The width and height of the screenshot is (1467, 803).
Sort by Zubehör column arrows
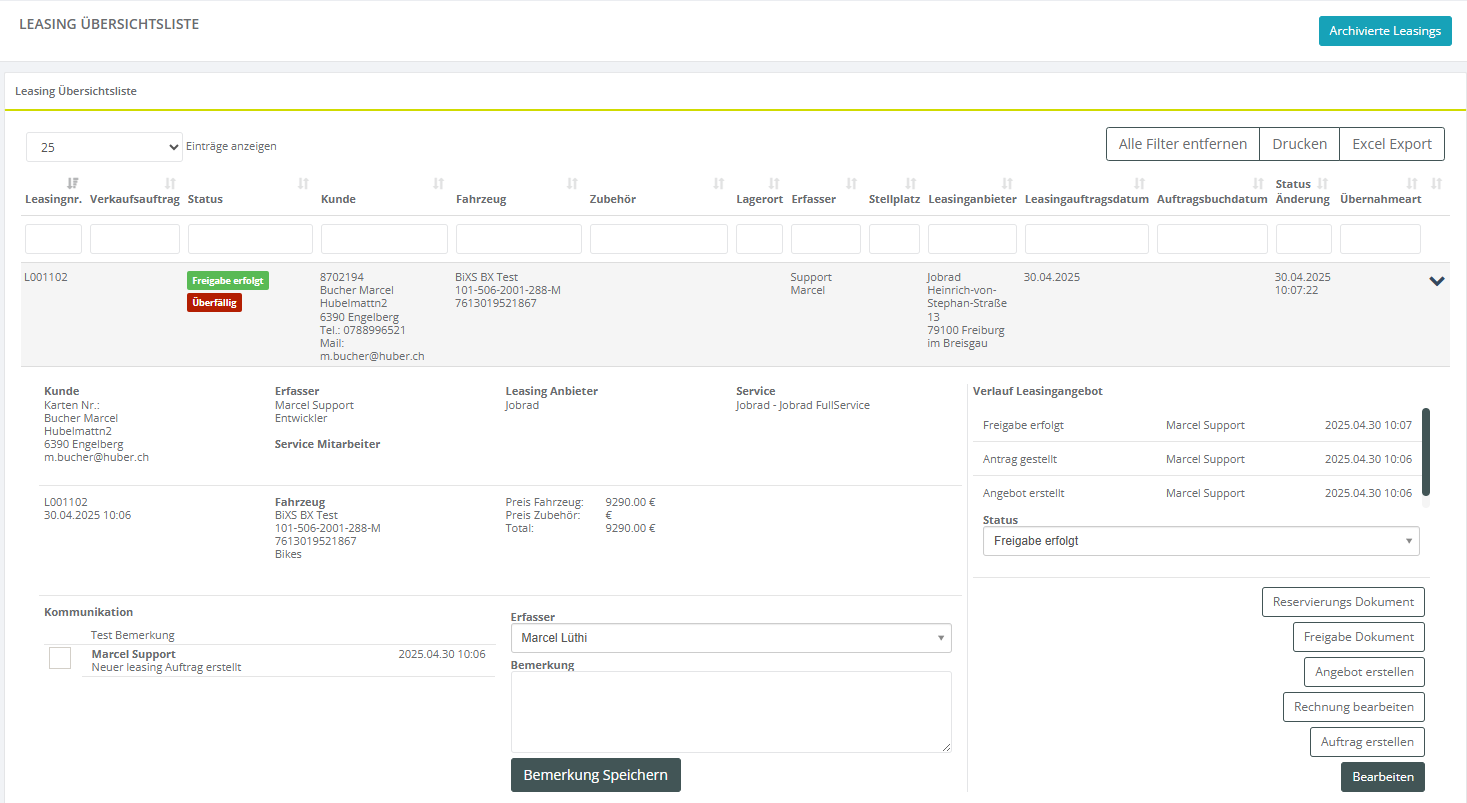tap(718, 184)
